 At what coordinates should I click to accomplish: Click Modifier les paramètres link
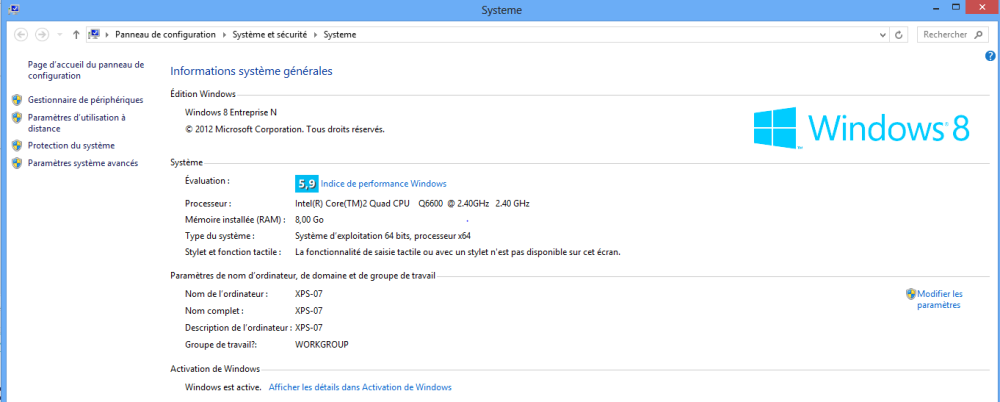[939, 300]
